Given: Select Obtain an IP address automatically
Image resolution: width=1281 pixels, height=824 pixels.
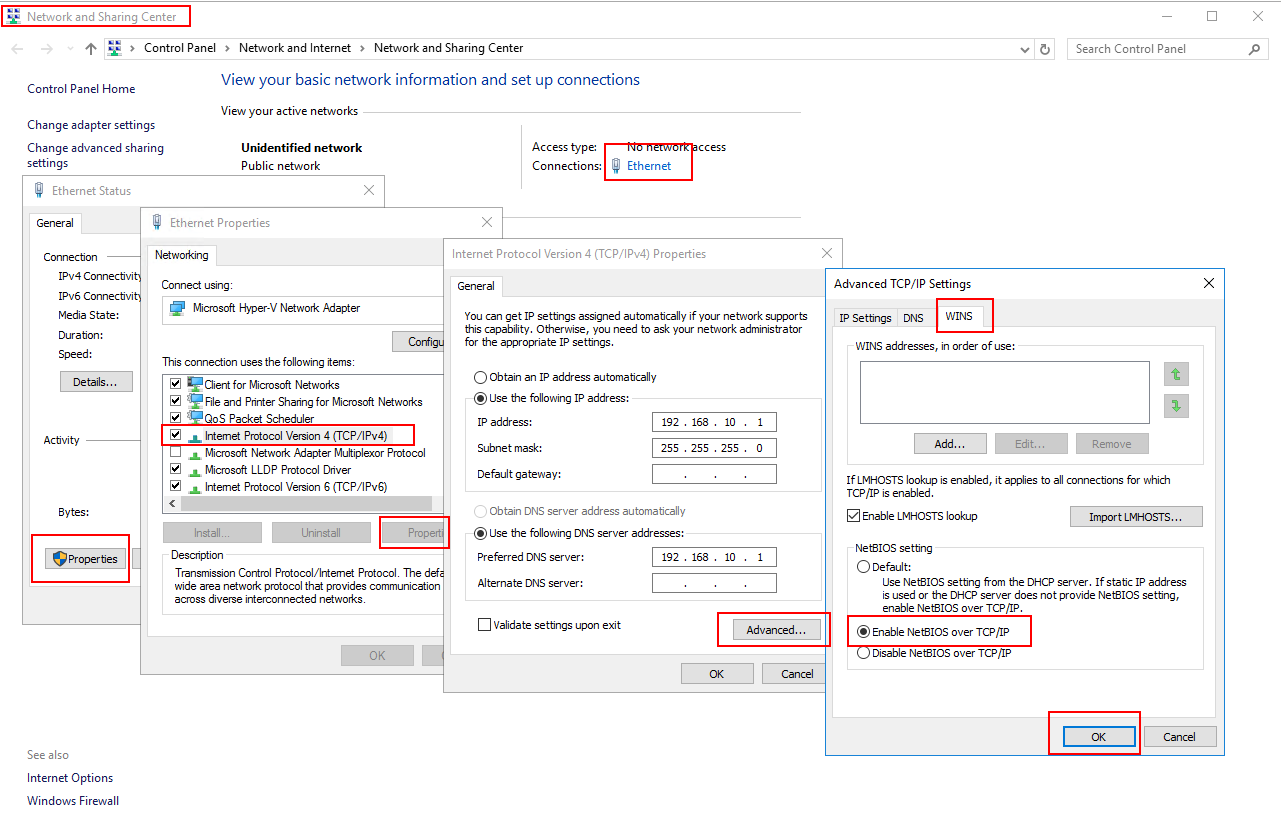Looking at the screenshot, I should [481, 377].
